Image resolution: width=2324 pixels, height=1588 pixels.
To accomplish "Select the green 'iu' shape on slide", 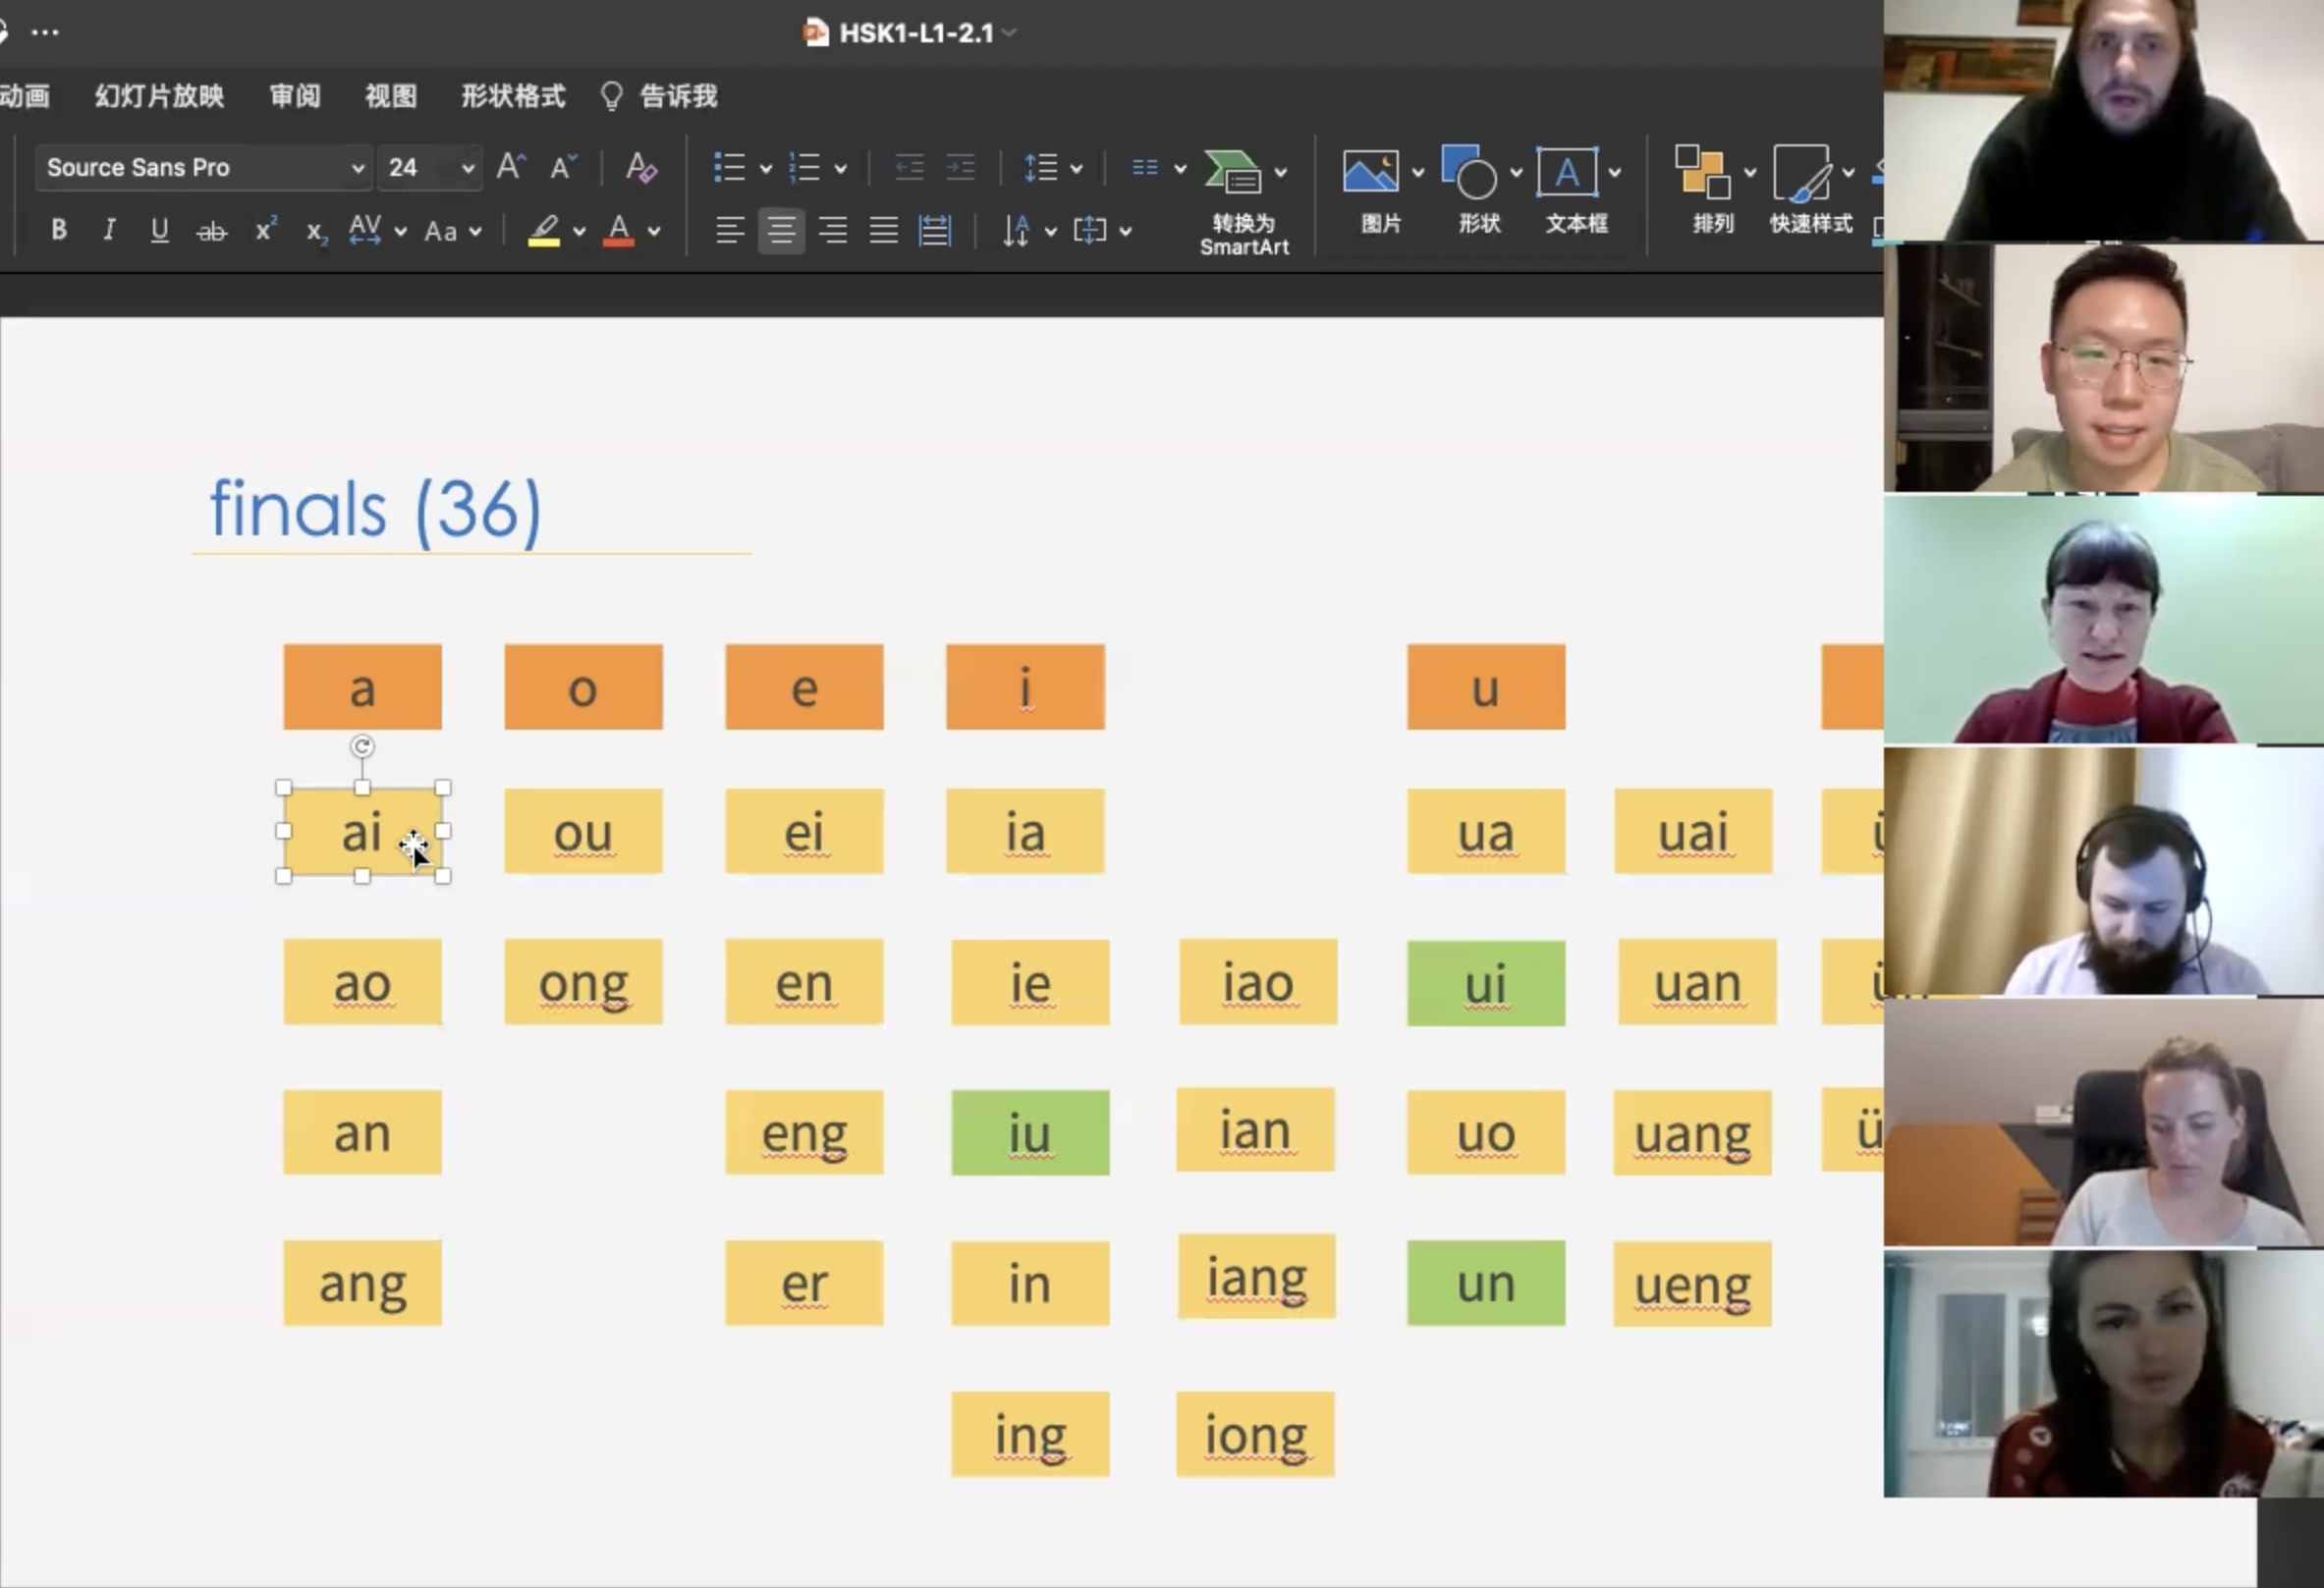I will pos(1029,1133).
